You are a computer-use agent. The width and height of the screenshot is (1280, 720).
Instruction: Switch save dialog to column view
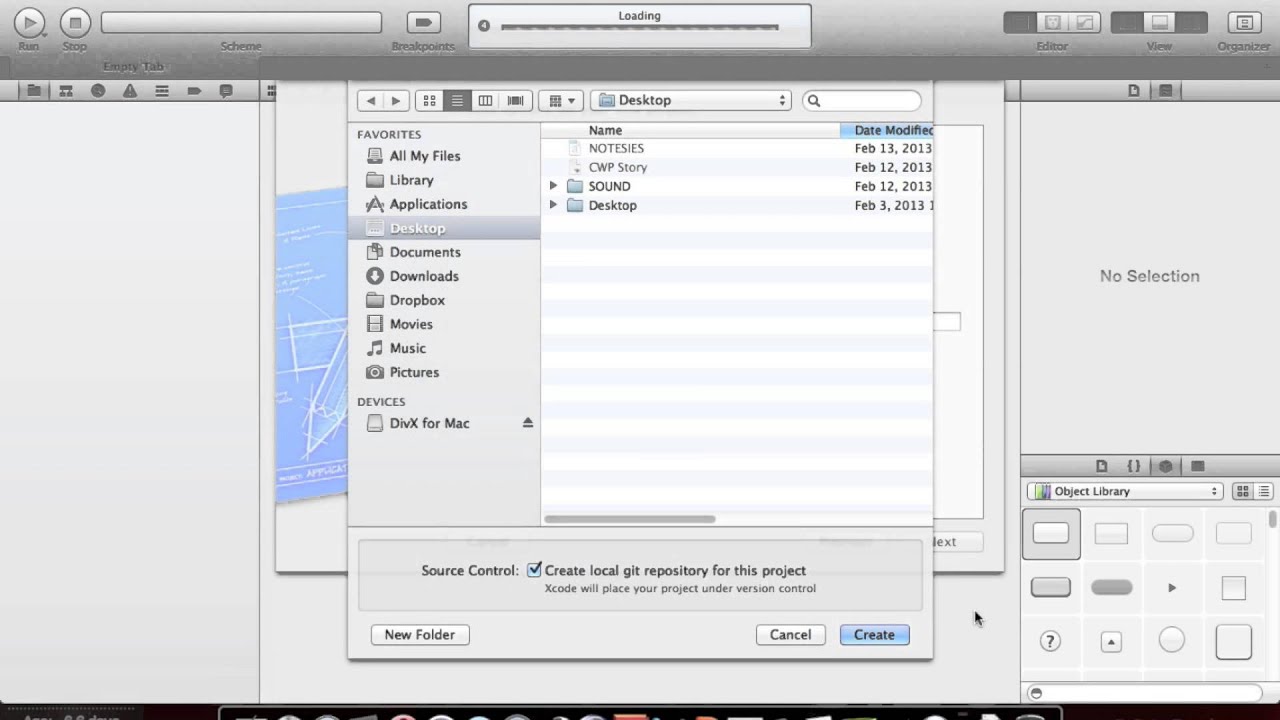coord(485,100)
